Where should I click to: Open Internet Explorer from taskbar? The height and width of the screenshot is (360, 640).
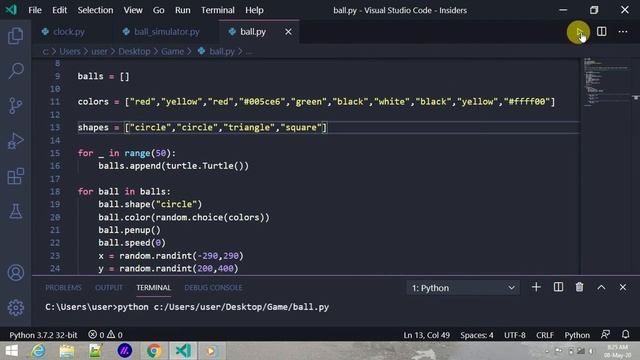click(38, 351)
